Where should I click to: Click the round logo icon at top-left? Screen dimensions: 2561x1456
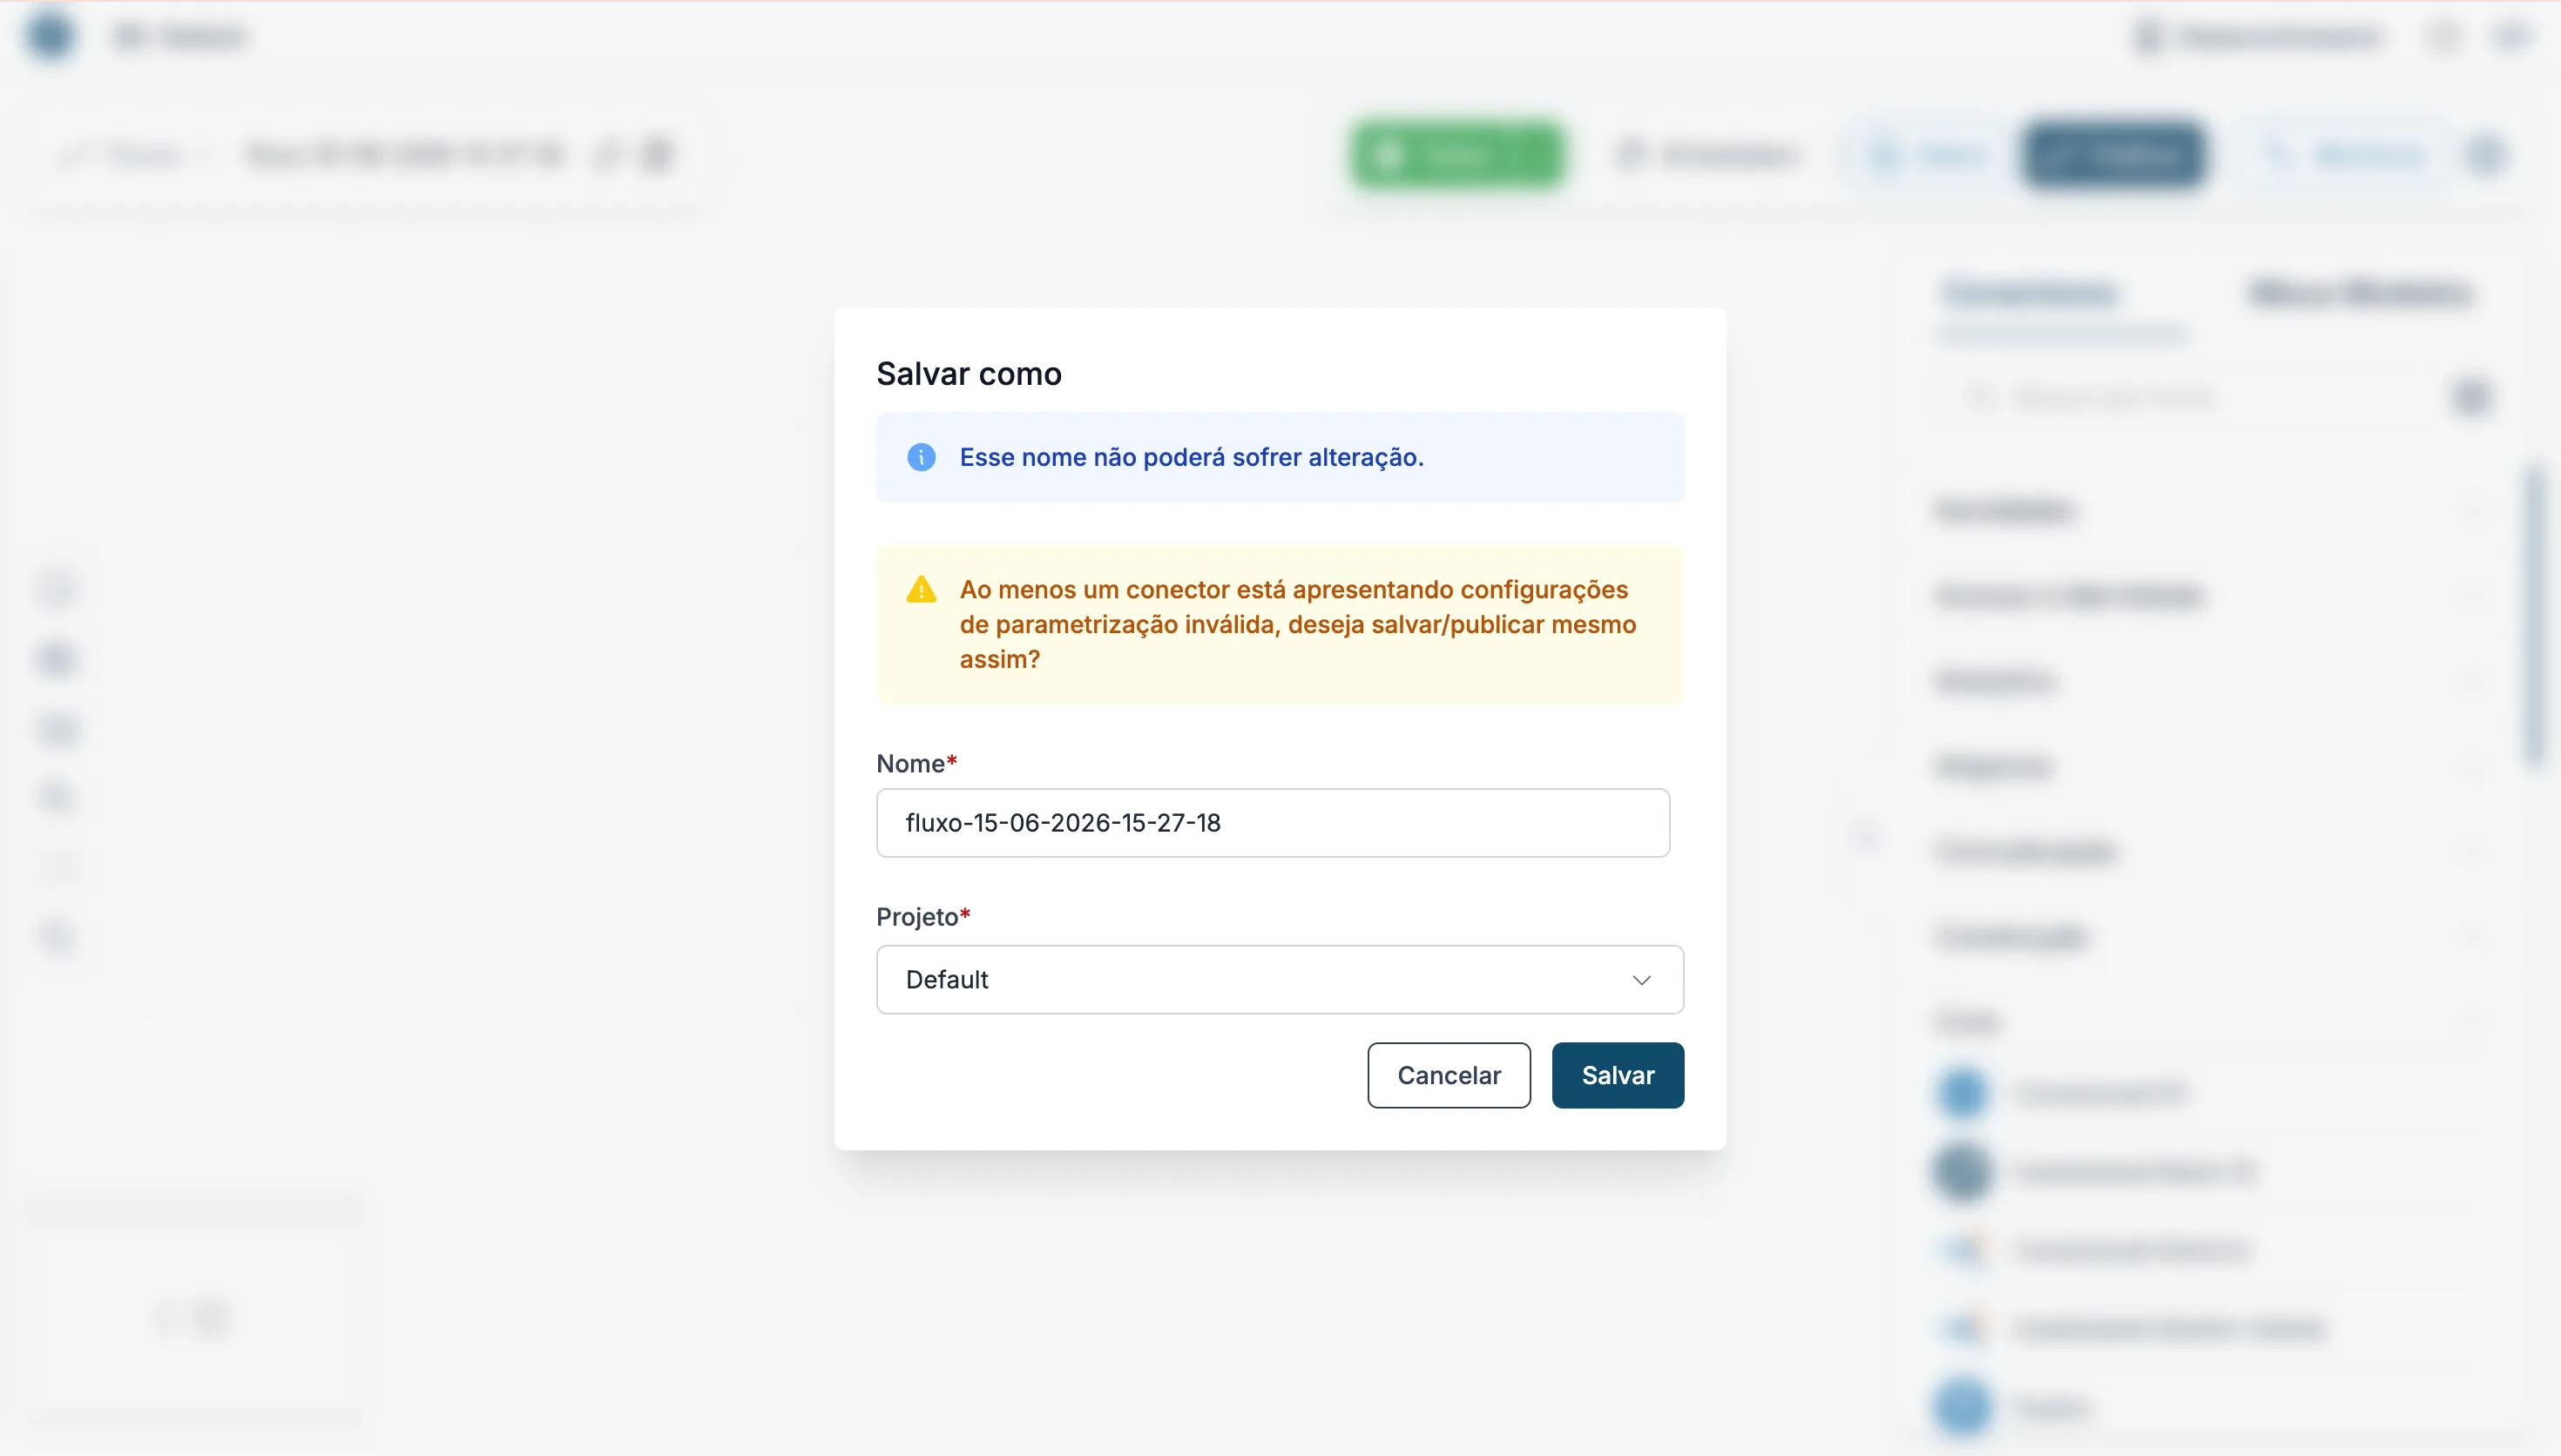[x=50, y=36]
